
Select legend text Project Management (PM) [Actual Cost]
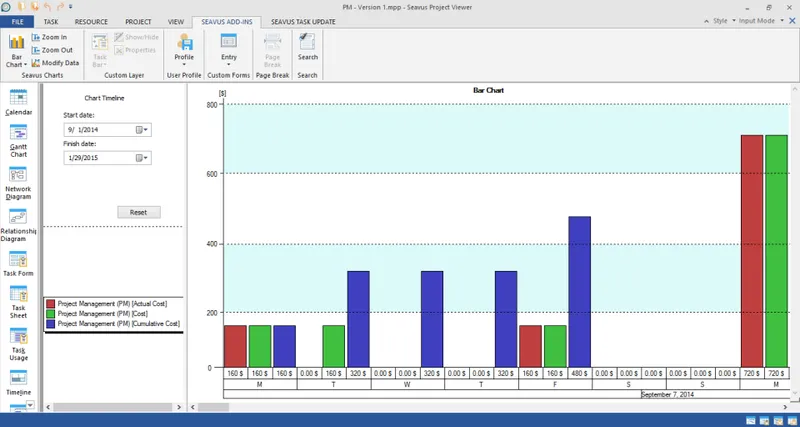[x=112, y=304]
